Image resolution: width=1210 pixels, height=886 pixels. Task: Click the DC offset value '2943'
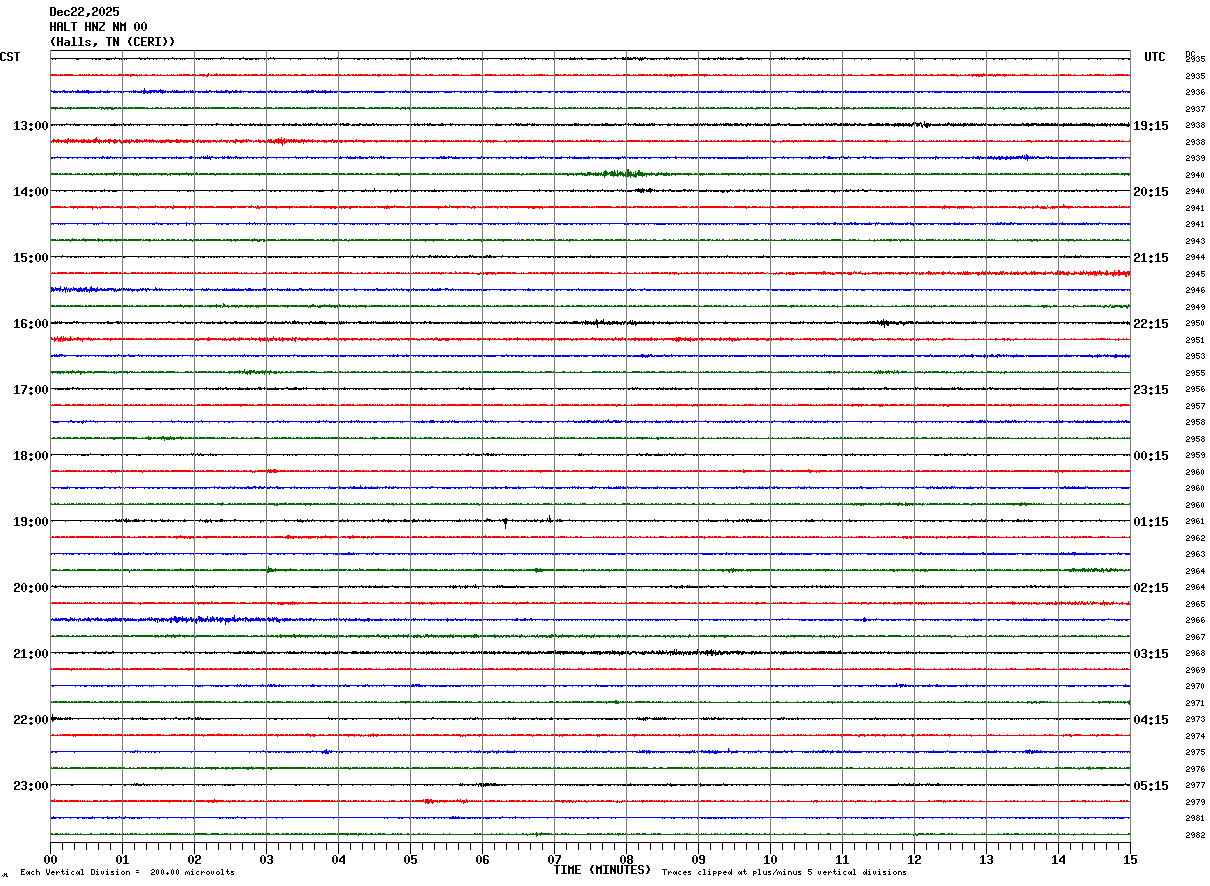pos(1195,241)
